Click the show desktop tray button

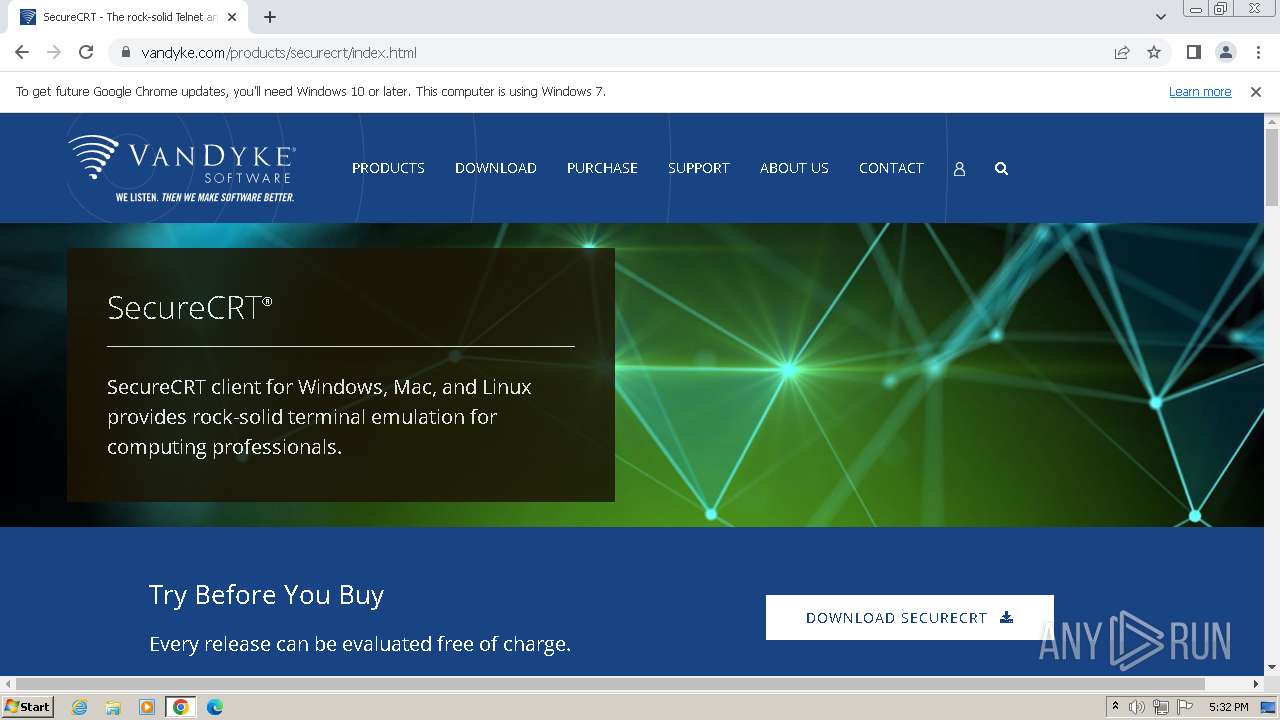[x=1268, y=707]
